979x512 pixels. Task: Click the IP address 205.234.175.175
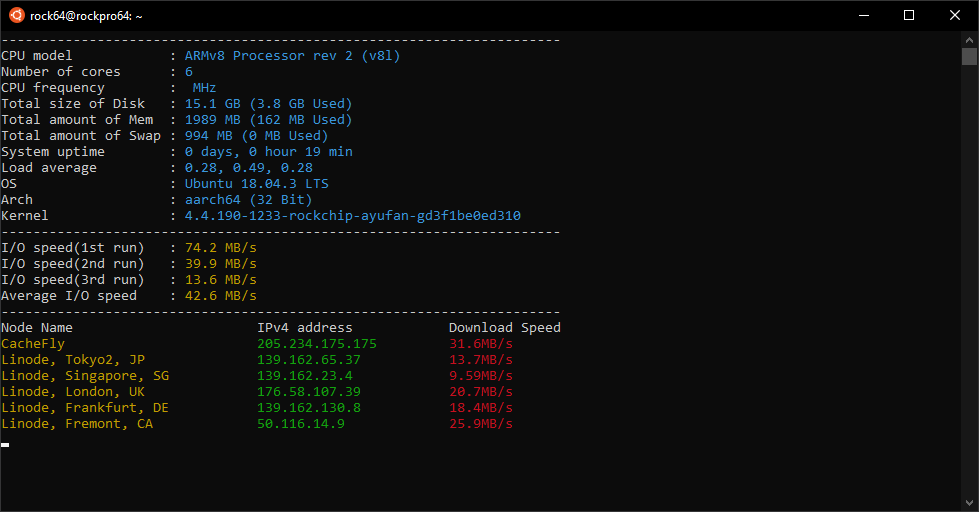click(x=316, y=344)
